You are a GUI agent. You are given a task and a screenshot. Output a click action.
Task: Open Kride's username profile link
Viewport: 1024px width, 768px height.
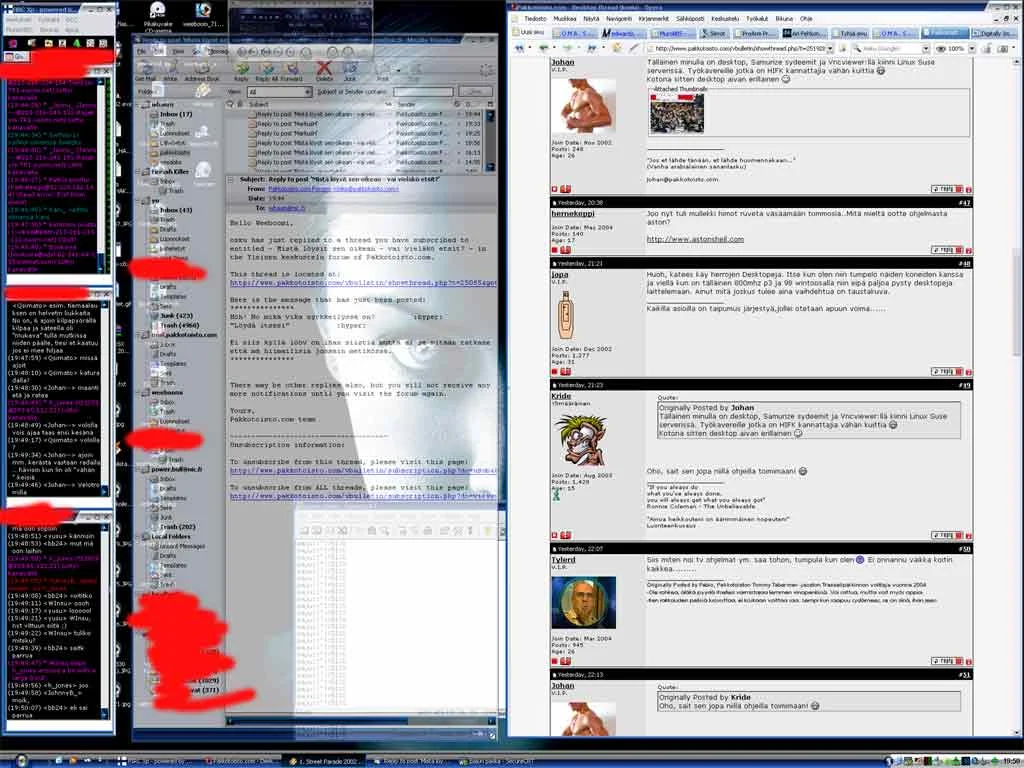coord(561,397)
